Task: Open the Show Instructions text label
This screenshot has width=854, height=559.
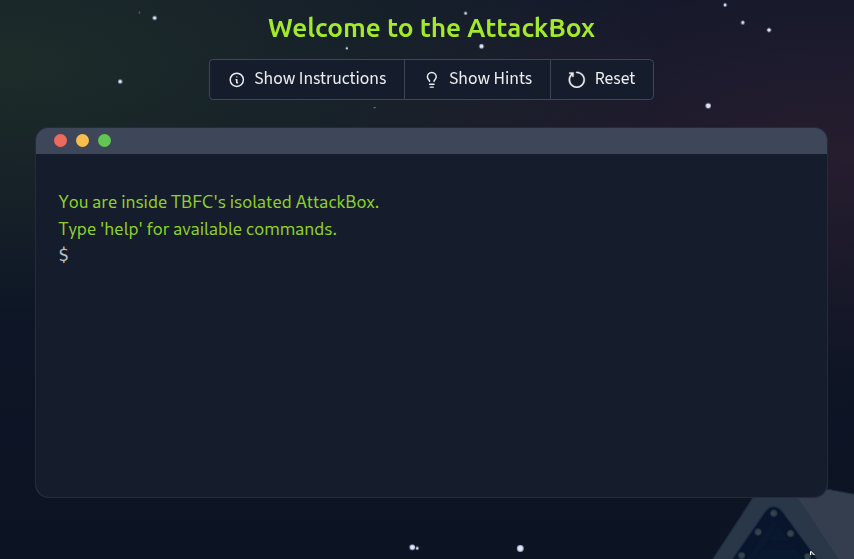Action: 320,79
